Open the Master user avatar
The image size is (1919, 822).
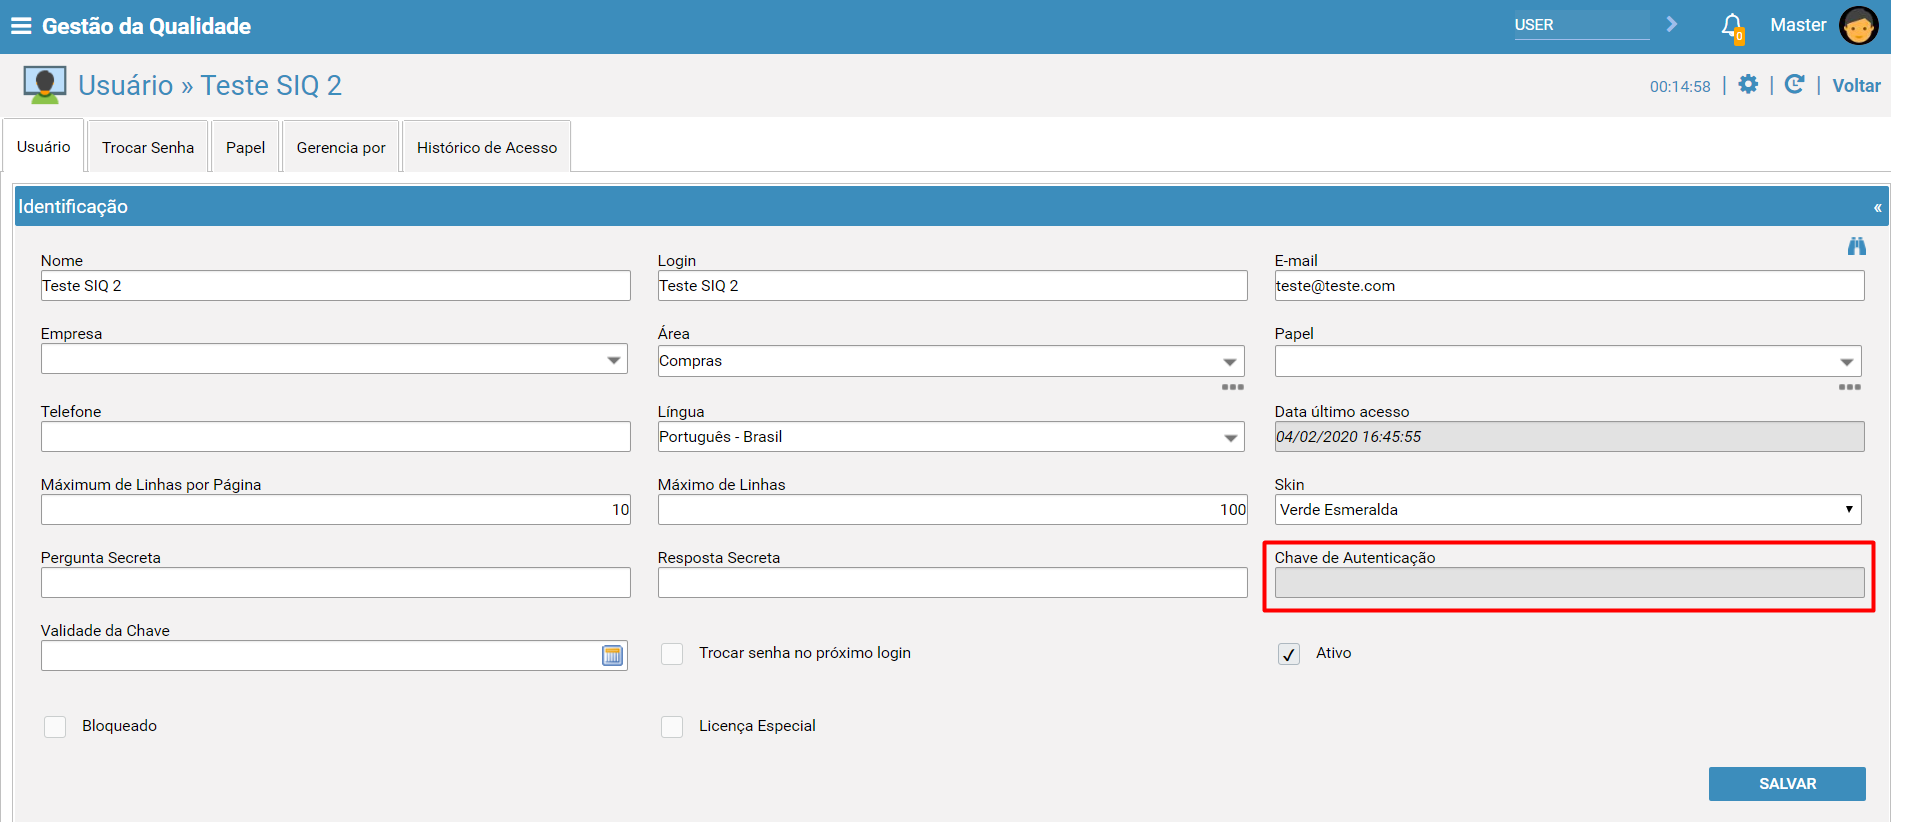(1858, 25)
